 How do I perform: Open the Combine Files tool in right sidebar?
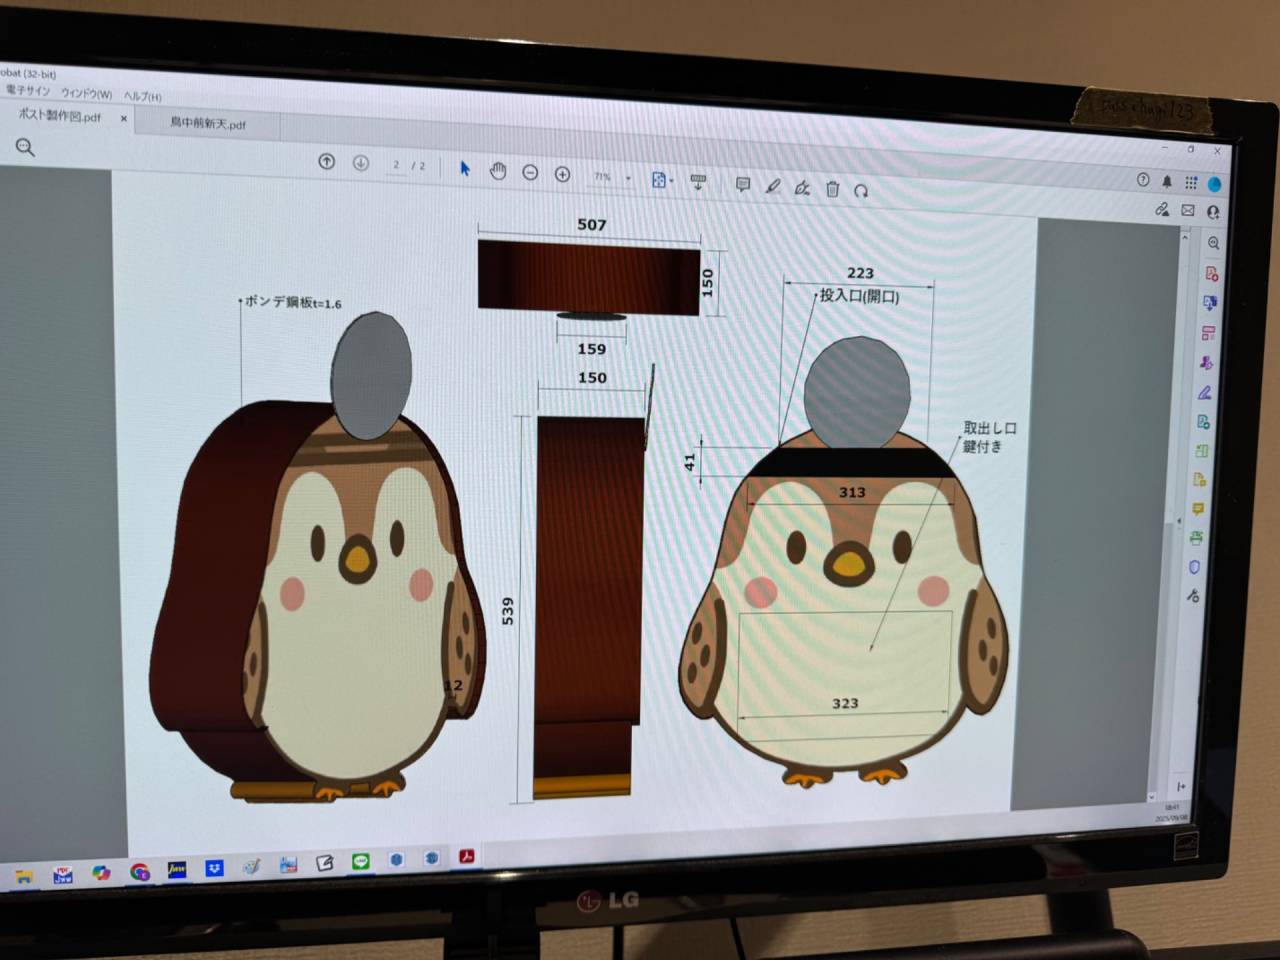1210,303
